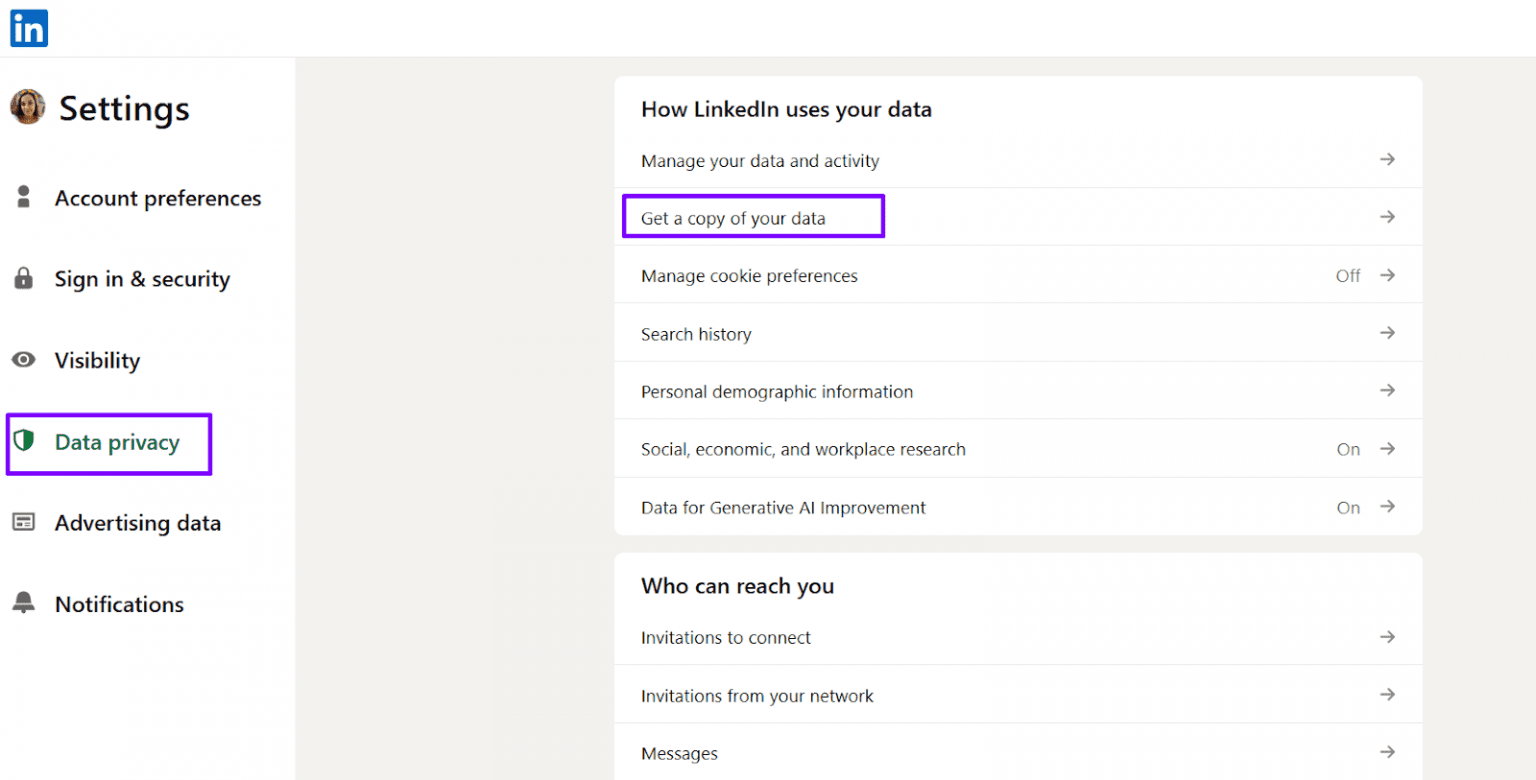
Task: Click the Notifications bell icon
Action: (x=23, y=603)
